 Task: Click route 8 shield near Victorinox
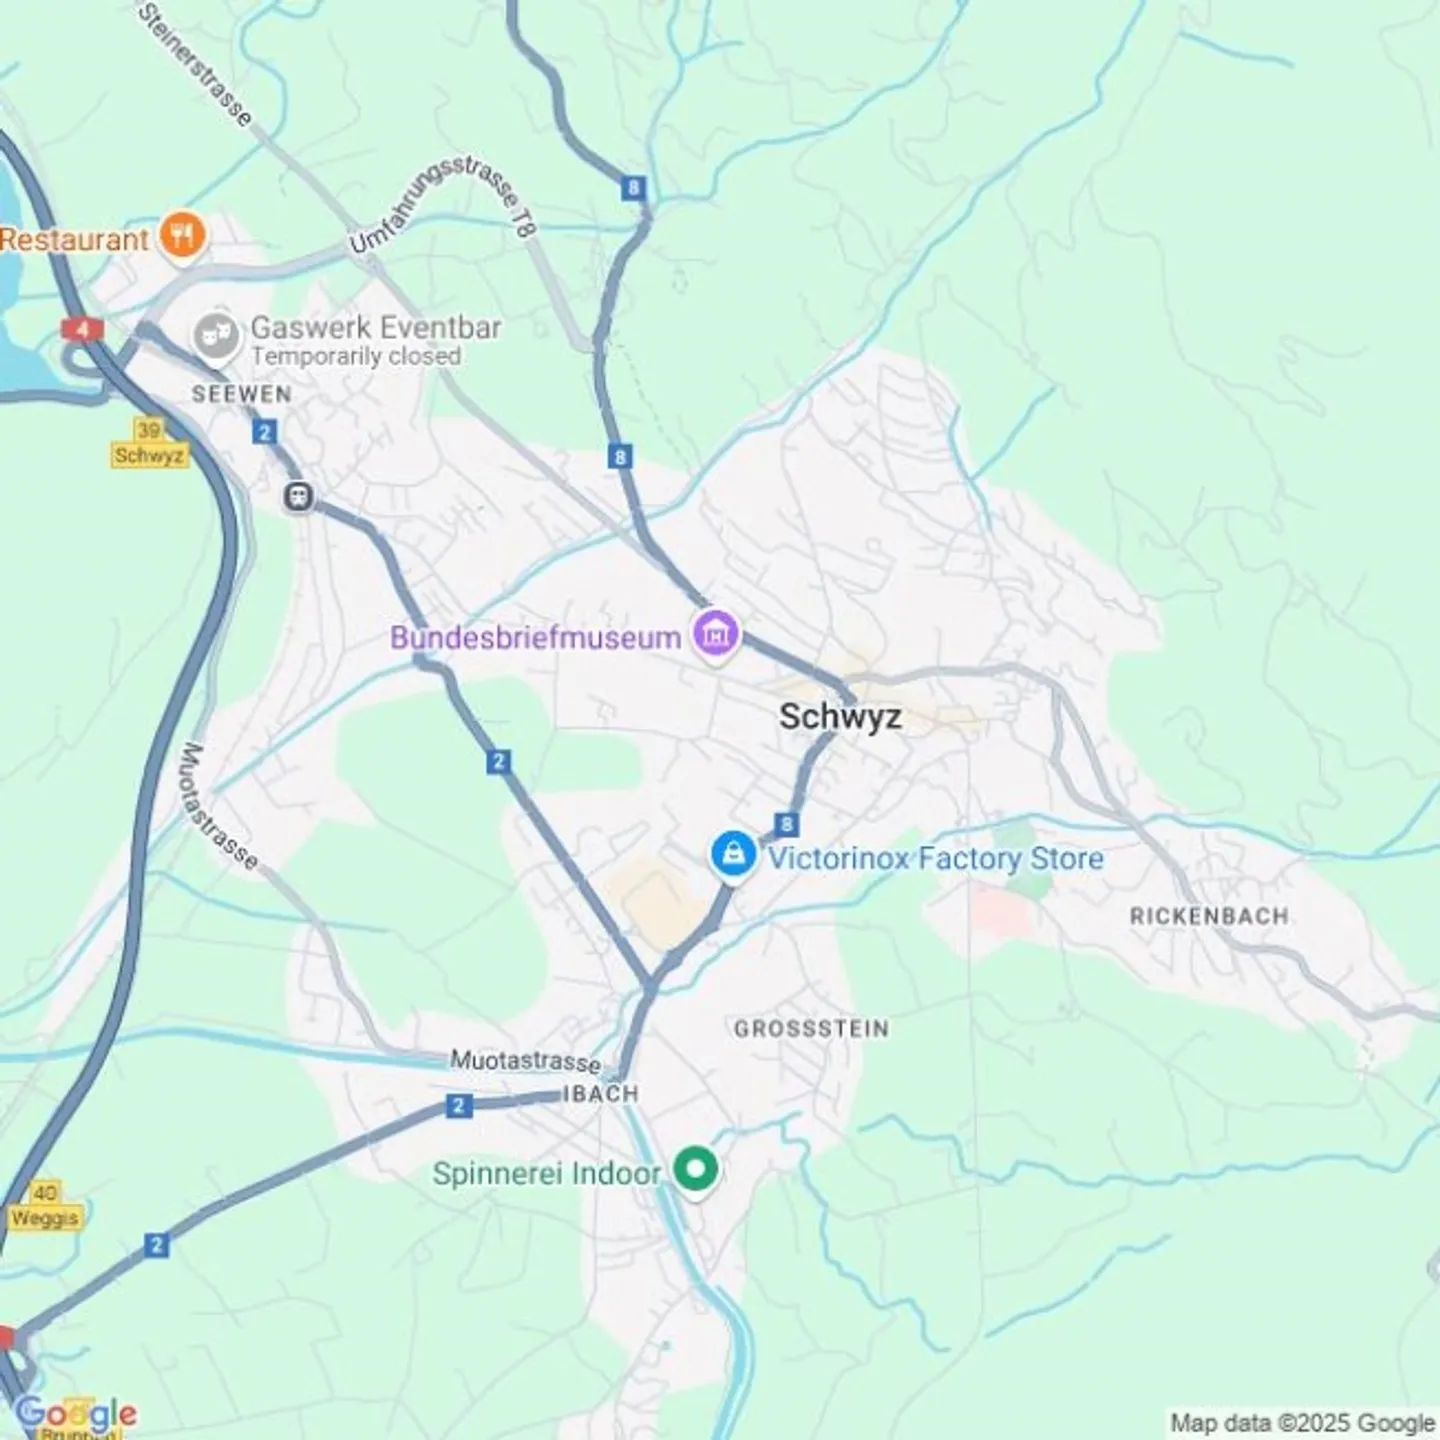tap(787, 824)
